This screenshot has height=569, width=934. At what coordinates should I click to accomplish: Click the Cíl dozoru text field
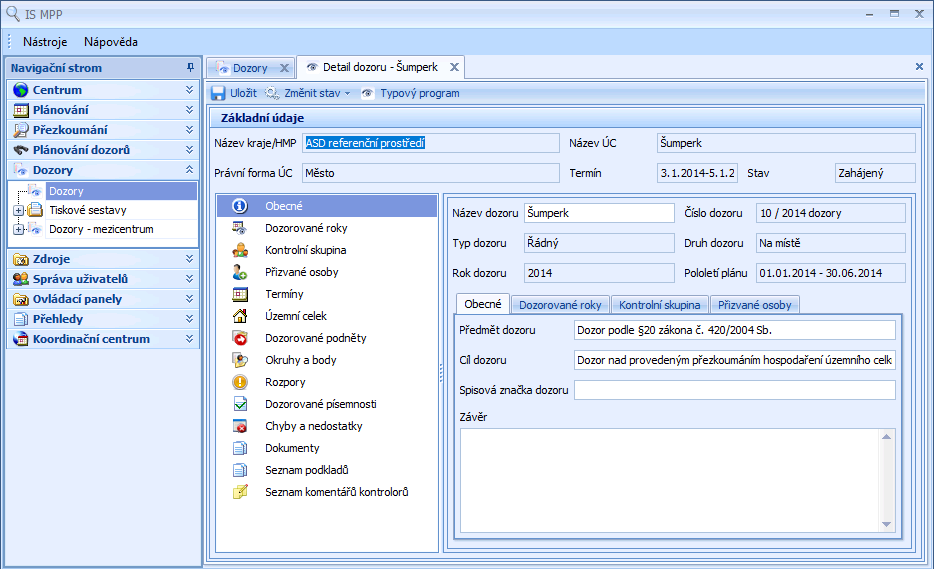tap(734, 360)
